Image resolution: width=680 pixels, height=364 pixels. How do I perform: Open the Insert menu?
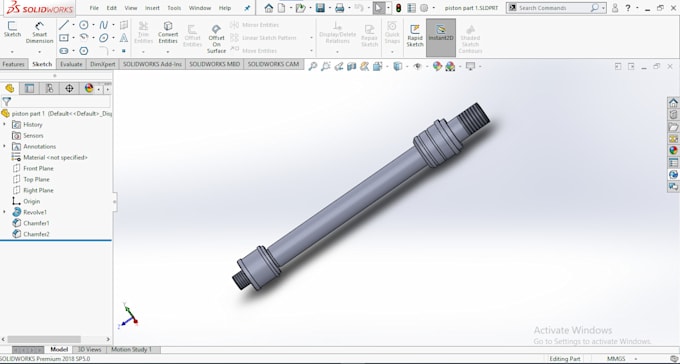(x=152, y=8)
